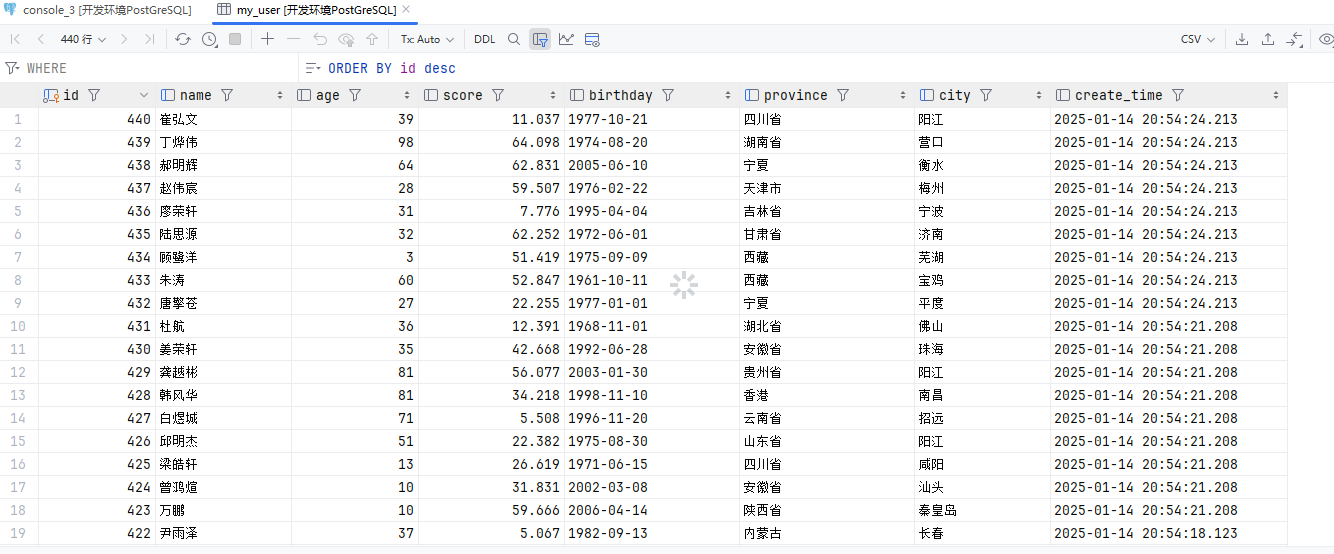Toggle the highlighted local filter button

point(540,39)
